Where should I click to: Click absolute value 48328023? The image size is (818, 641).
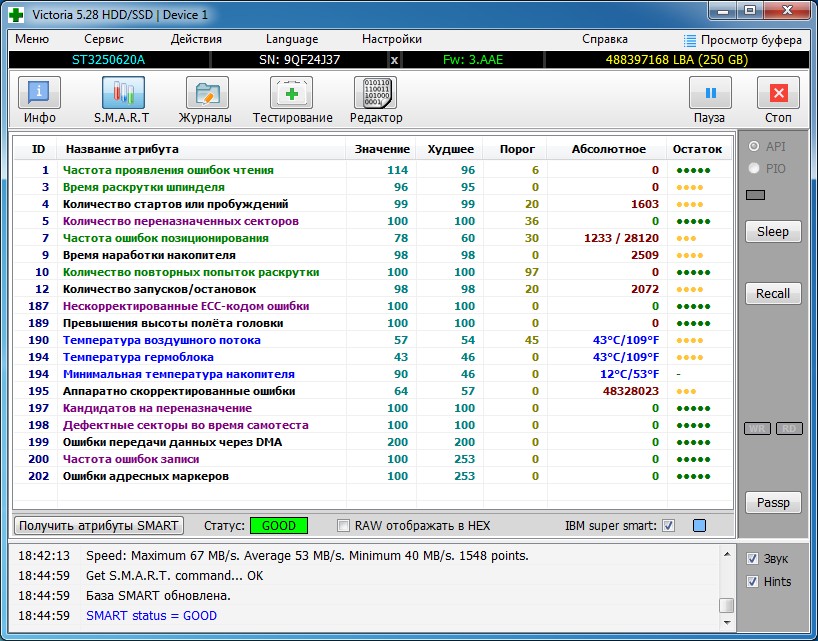click(x=631, y=391)
